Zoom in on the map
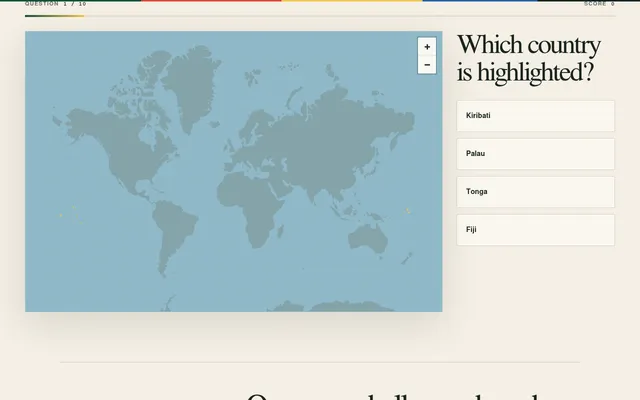The image size is (640, 400). coord(427,47)
